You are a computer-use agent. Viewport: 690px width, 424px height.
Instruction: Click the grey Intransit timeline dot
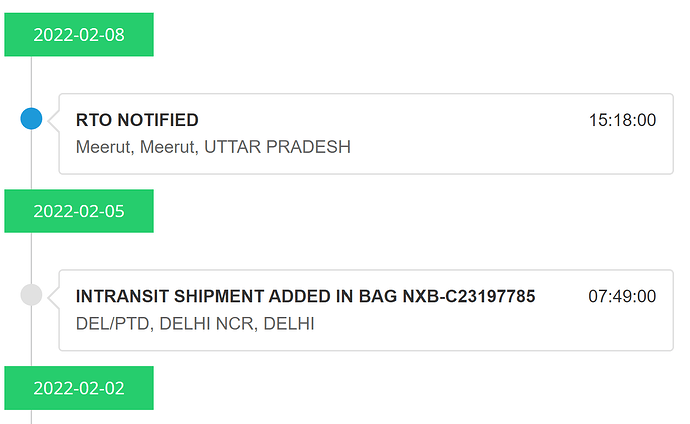31,295
